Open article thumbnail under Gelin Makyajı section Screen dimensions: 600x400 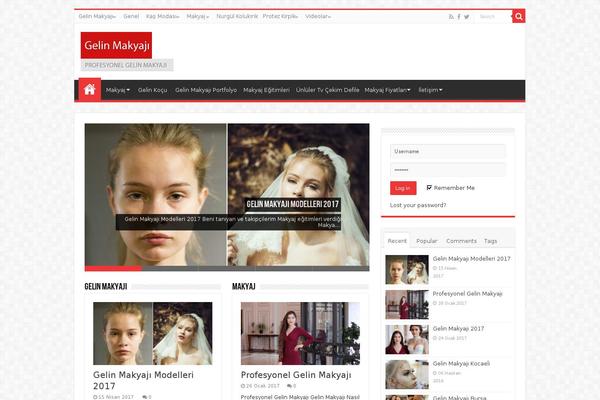click(x=153, y=333)
